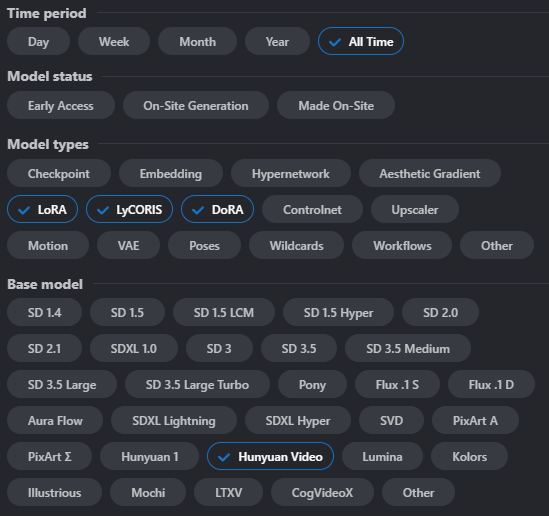Disable the LyCORIS model type chip

pyautogui.click(x=130, y=209)
